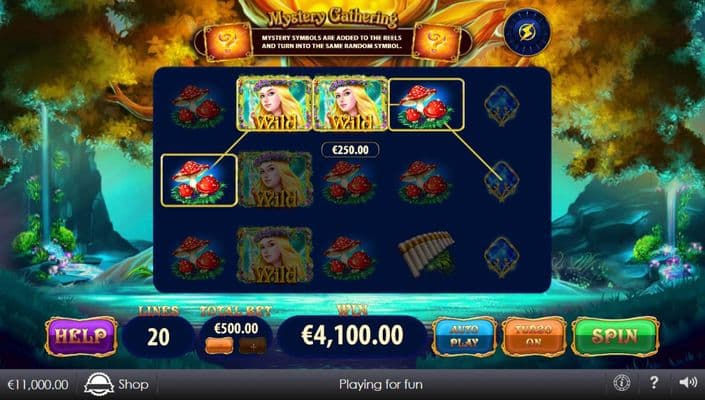Click the first top-row Wild fairy symbol
705x400 pixels.
point(274,104)
